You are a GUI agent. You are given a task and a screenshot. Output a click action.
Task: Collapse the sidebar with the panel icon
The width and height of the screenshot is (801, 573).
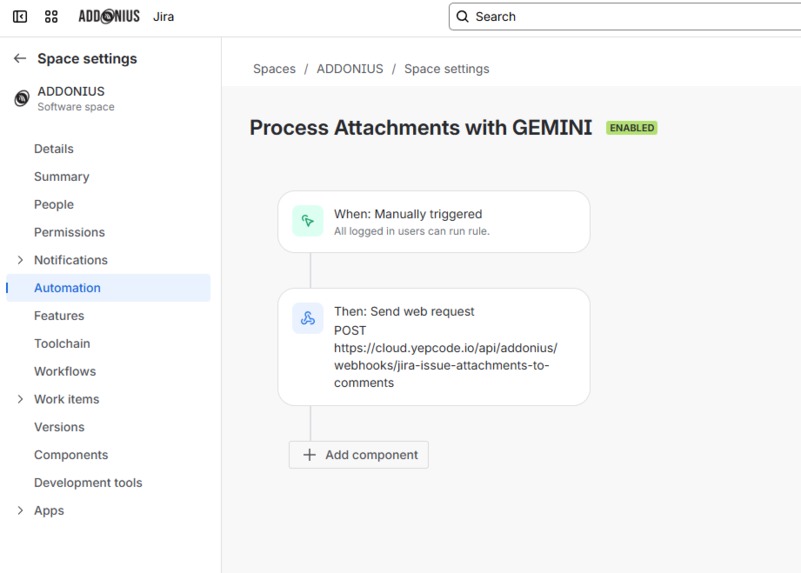click(20, 17)
